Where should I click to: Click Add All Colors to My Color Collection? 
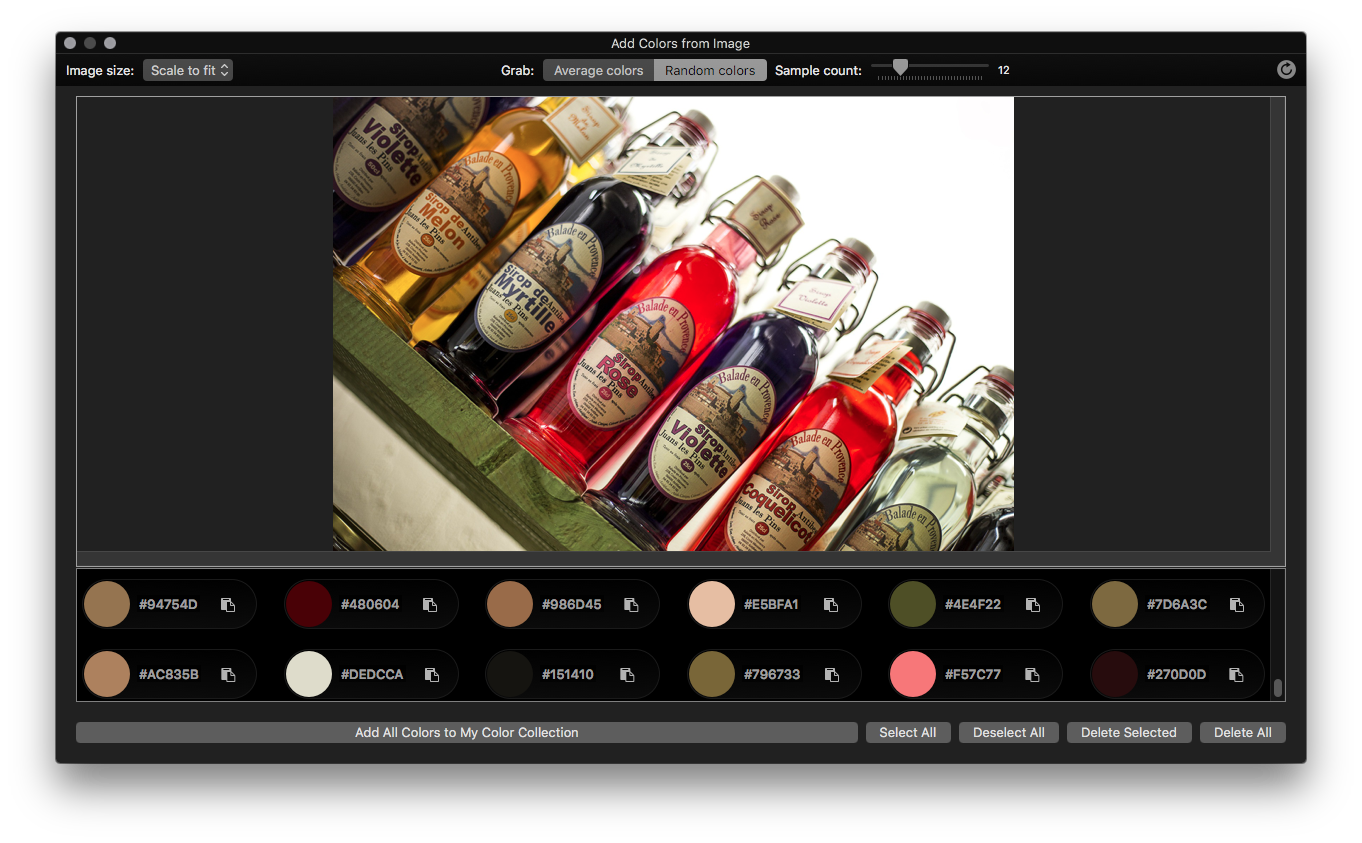click(x=467, y=733)
